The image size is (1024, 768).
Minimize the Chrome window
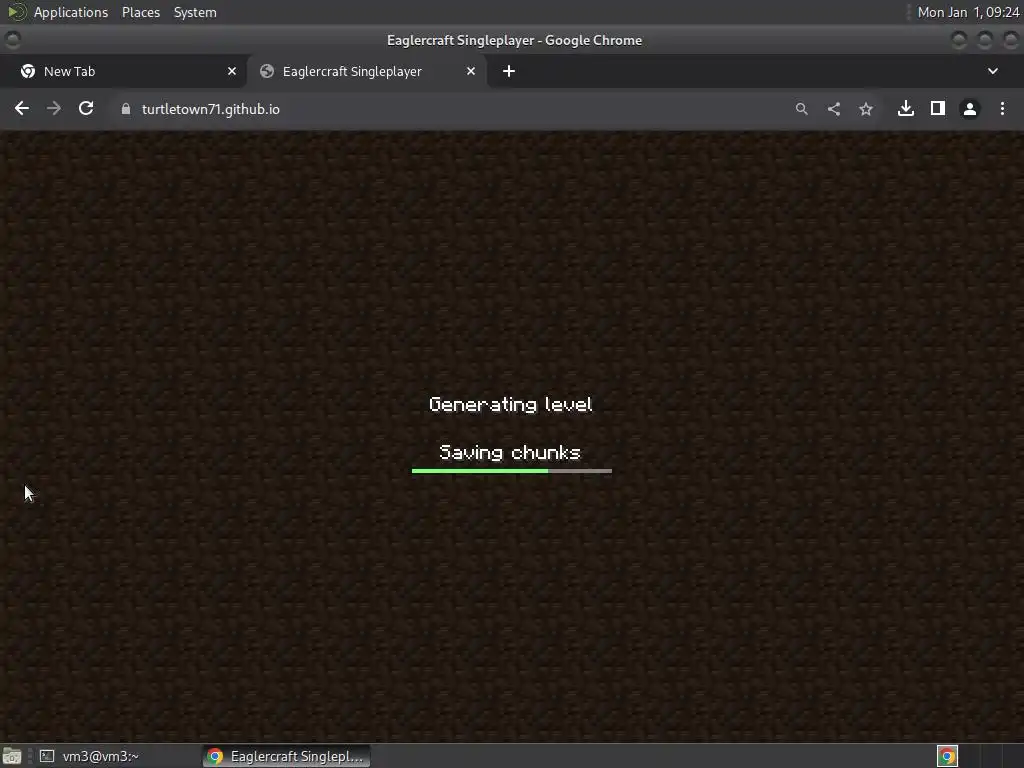959,40
